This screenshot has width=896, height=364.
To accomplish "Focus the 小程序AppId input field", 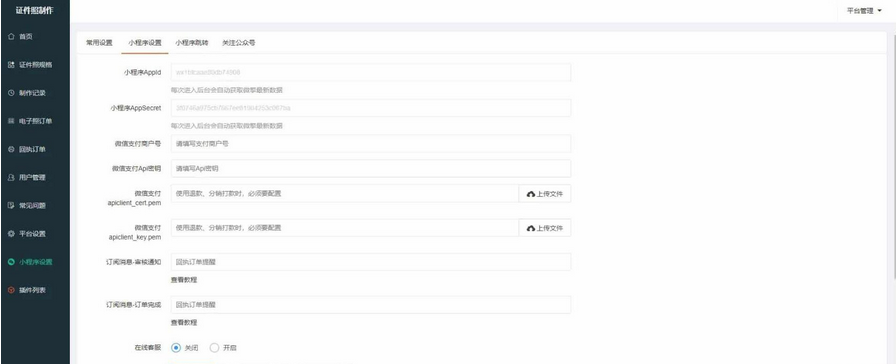I will coord(371,73).
